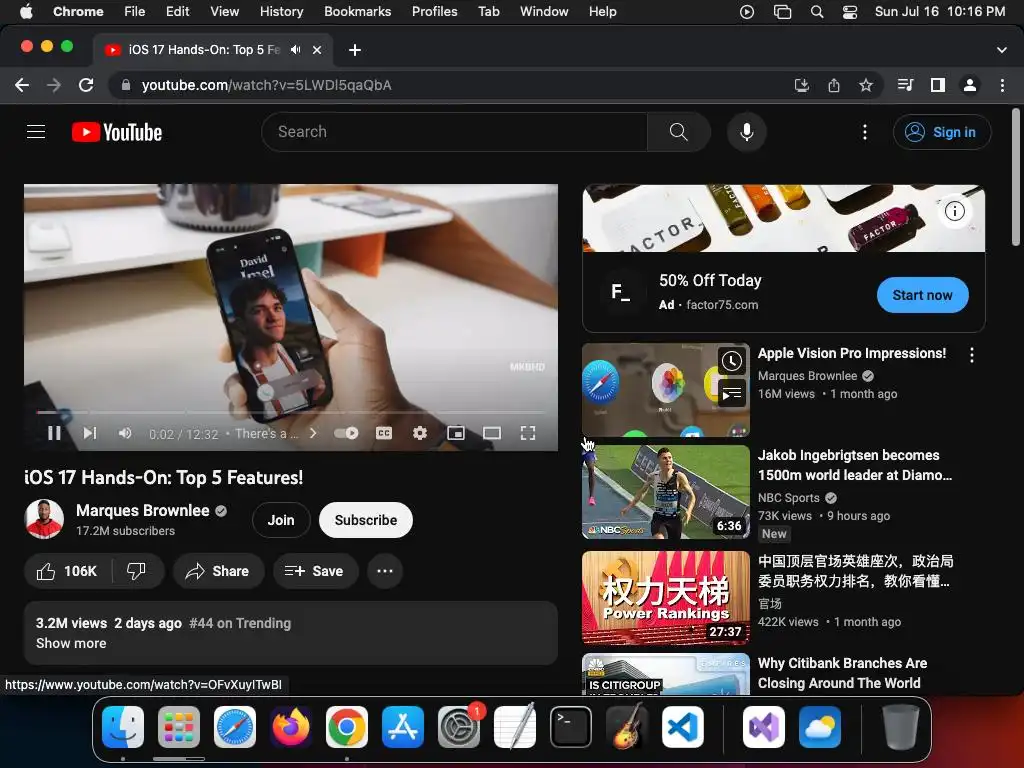Pause the video with the pause button
Image resolution: width=1024 pixels, height=768 pixels.
click(54, 433)
